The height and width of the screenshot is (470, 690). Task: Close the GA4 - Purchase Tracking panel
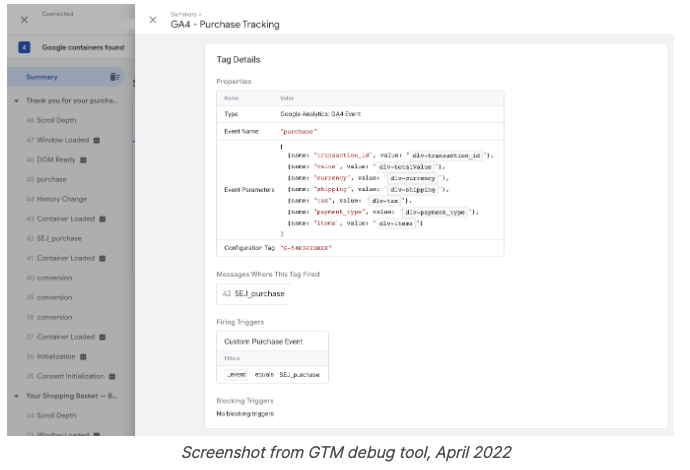coord(153,20)
